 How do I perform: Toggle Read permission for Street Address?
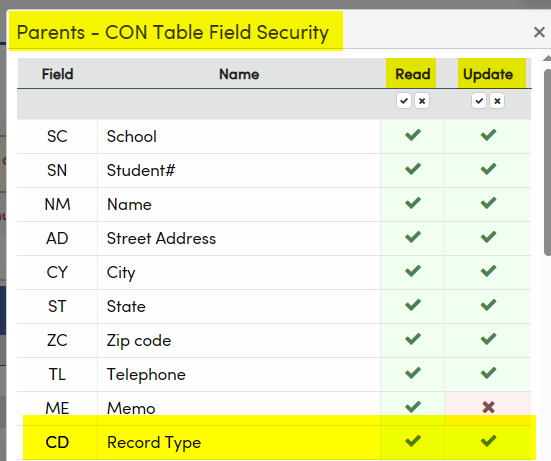(x=413, y=237)
